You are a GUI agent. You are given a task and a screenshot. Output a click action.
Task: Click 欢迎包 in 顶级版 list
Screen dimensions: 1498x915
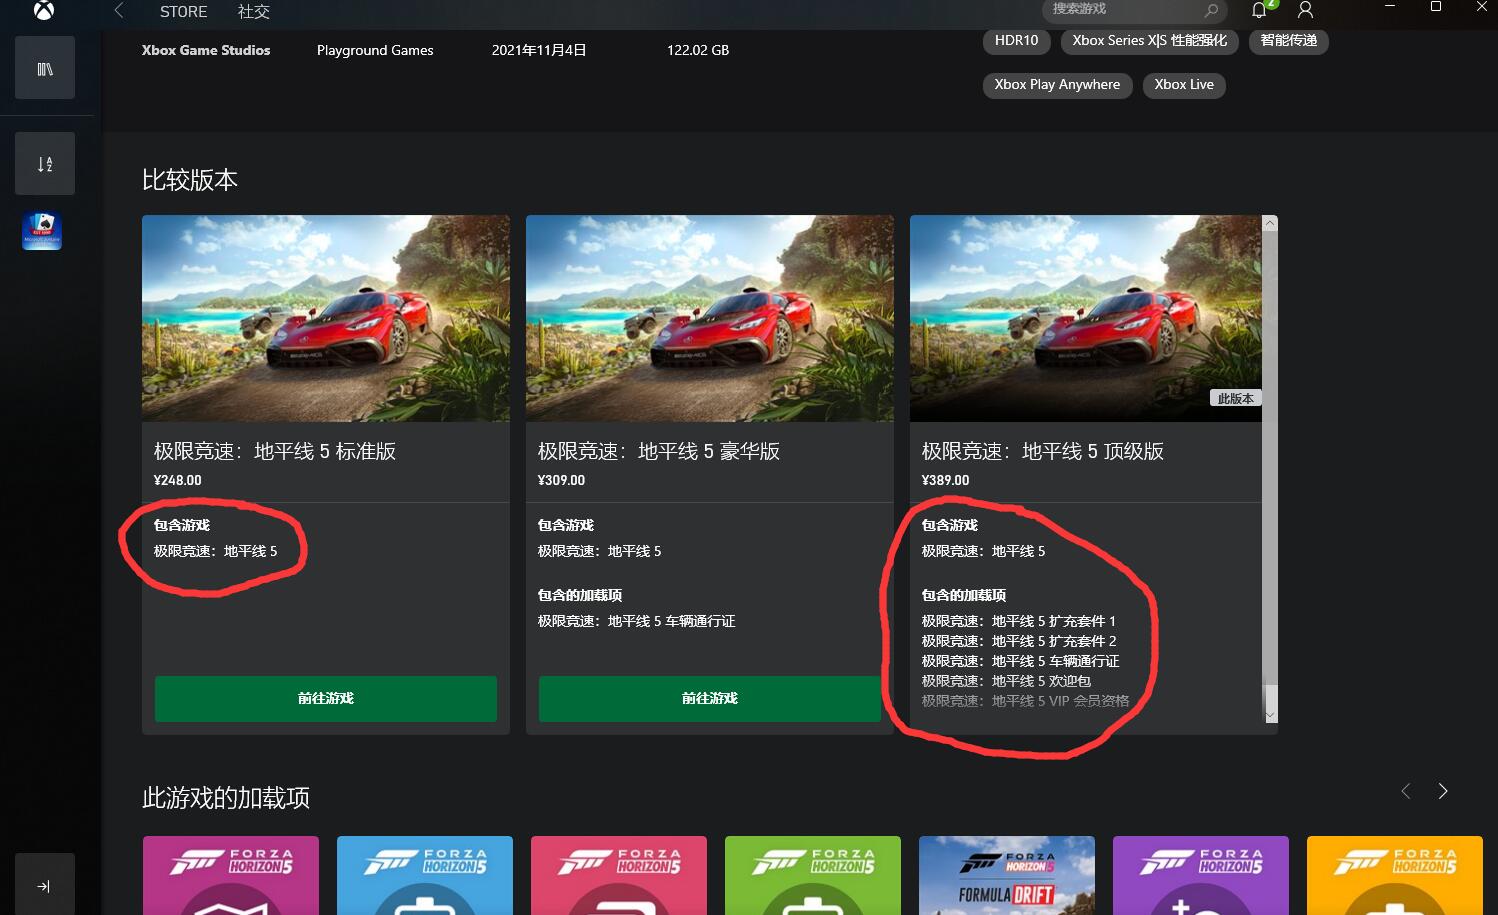[1006, 681]
